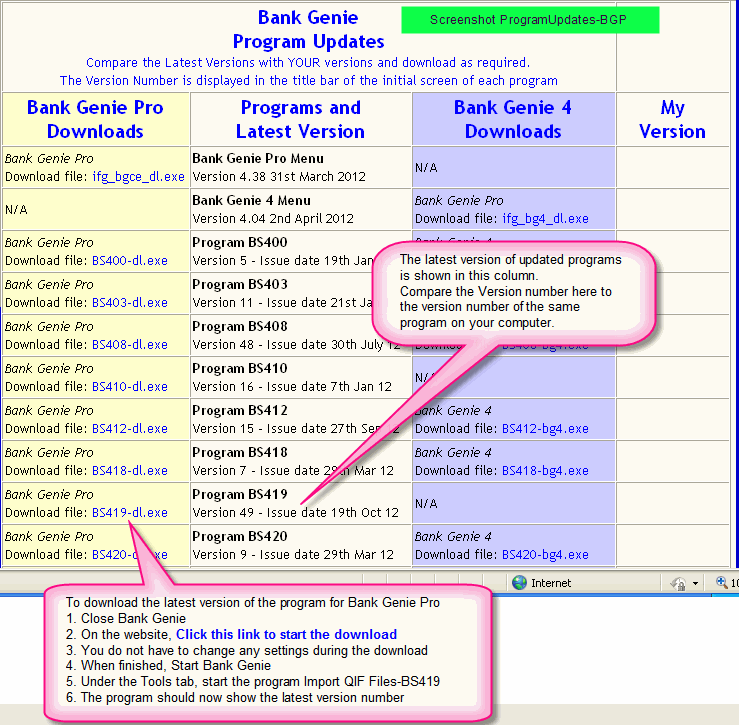
Task: Click the Bank Genie 4 Downloads header
Action: (513, 119)
